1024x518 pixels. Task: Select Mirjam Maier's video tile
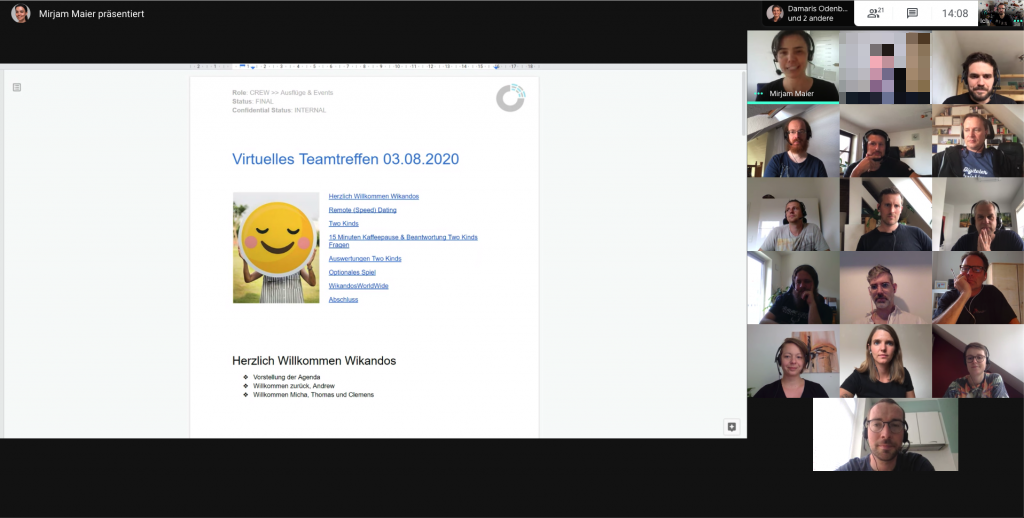coord(793,67)
